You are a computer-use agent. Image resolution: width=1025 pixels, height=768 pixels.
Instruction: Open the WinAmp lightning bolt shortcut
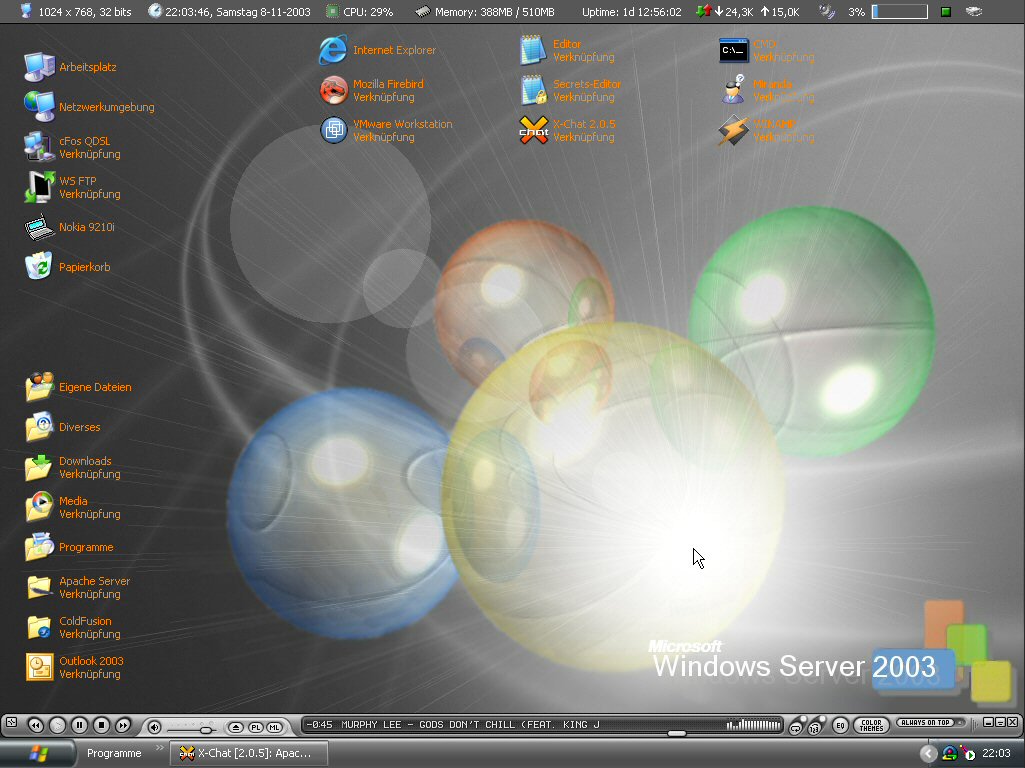734,131
